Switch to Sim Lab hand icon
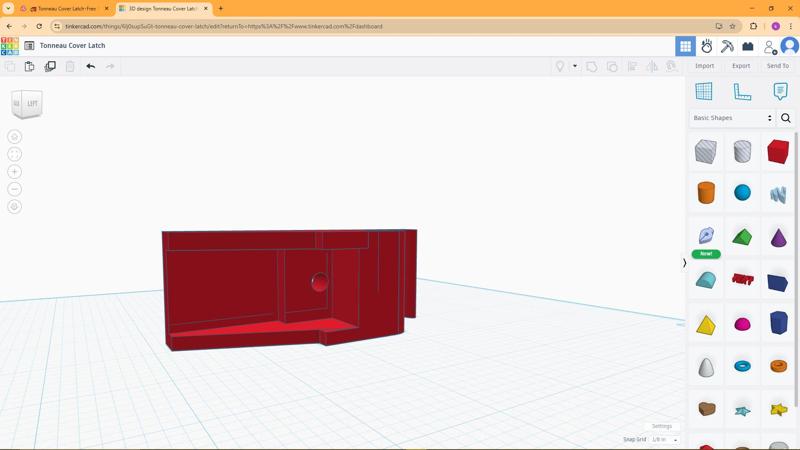Screen dimensions: 800x450 click(706, 46)
